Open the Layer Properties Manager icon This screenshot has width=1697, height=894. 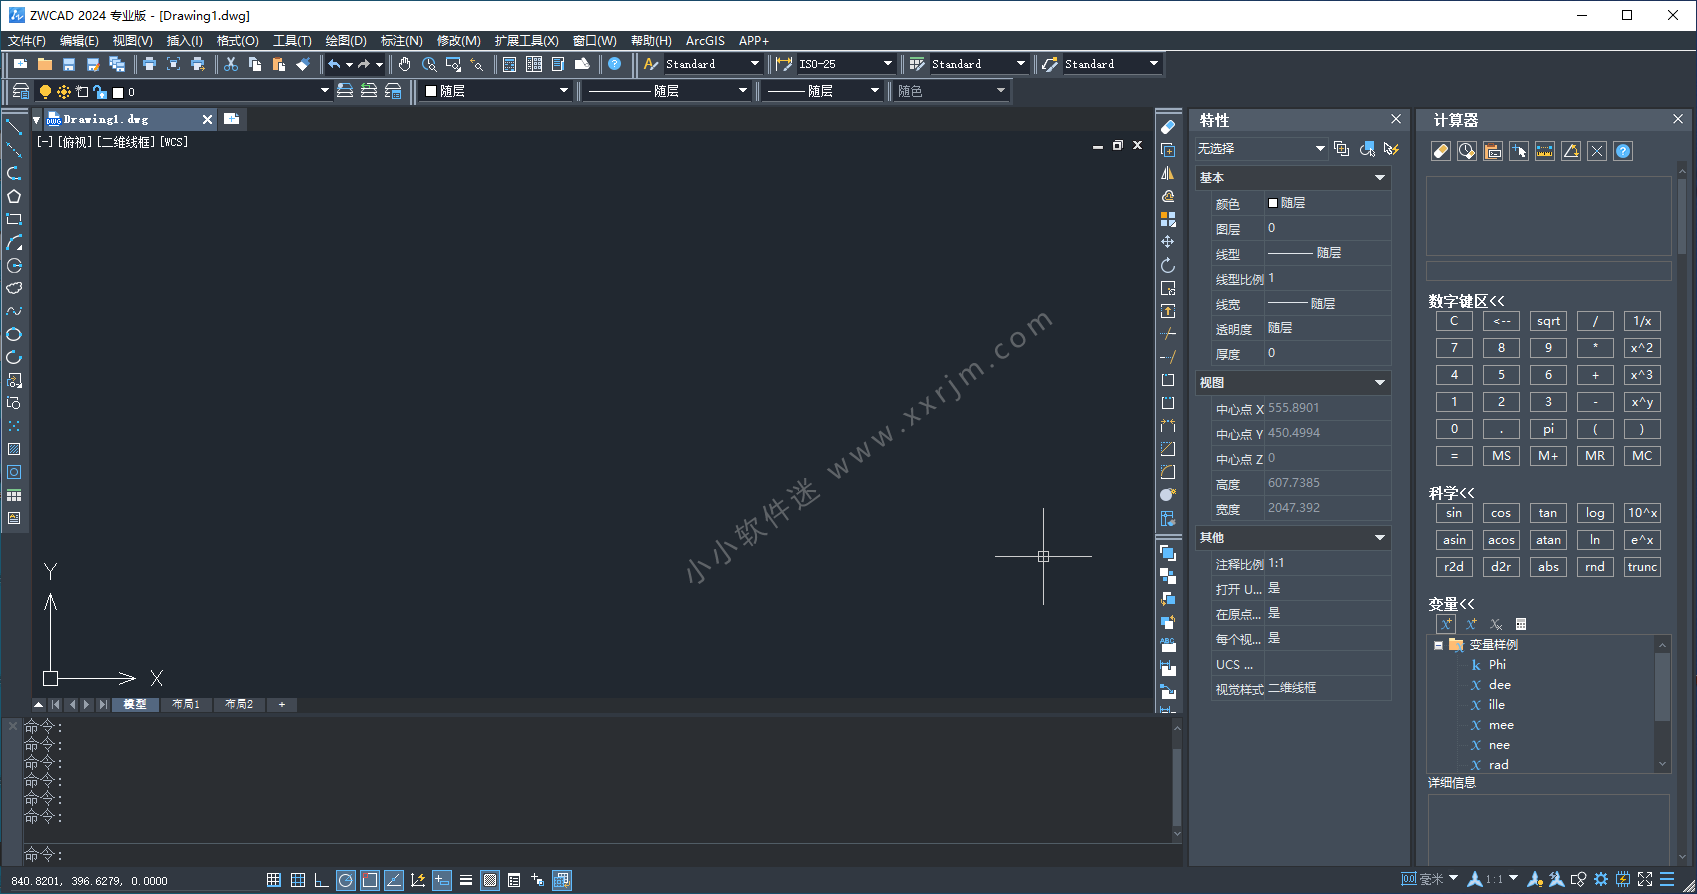[20, 91]
